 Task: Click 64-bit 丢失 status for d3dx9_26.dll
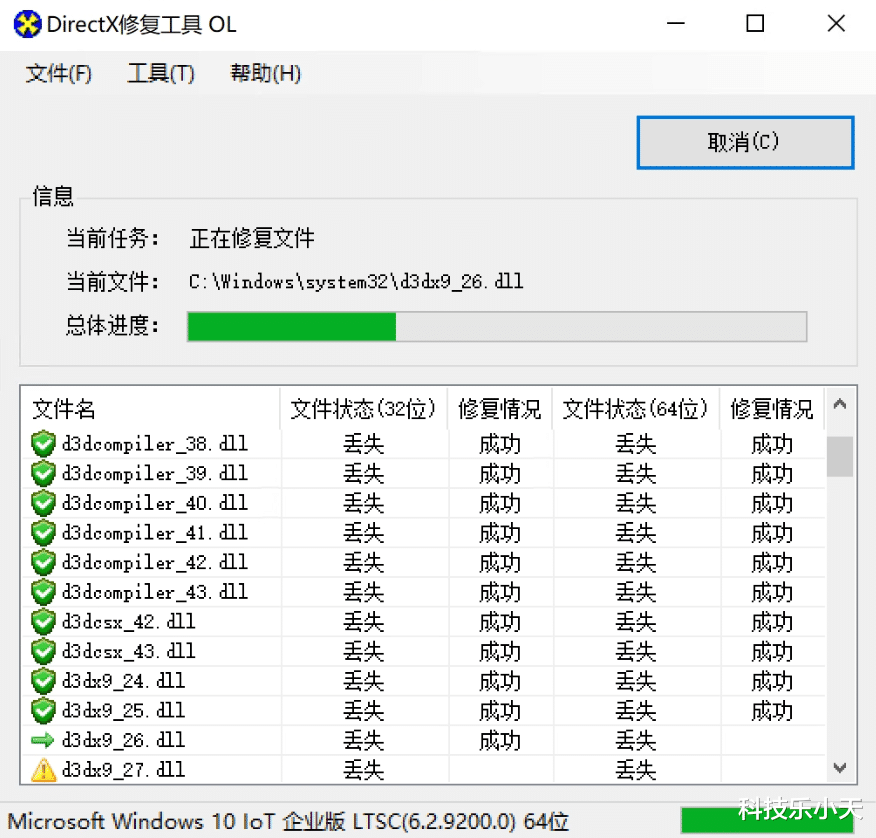point(635,741)
